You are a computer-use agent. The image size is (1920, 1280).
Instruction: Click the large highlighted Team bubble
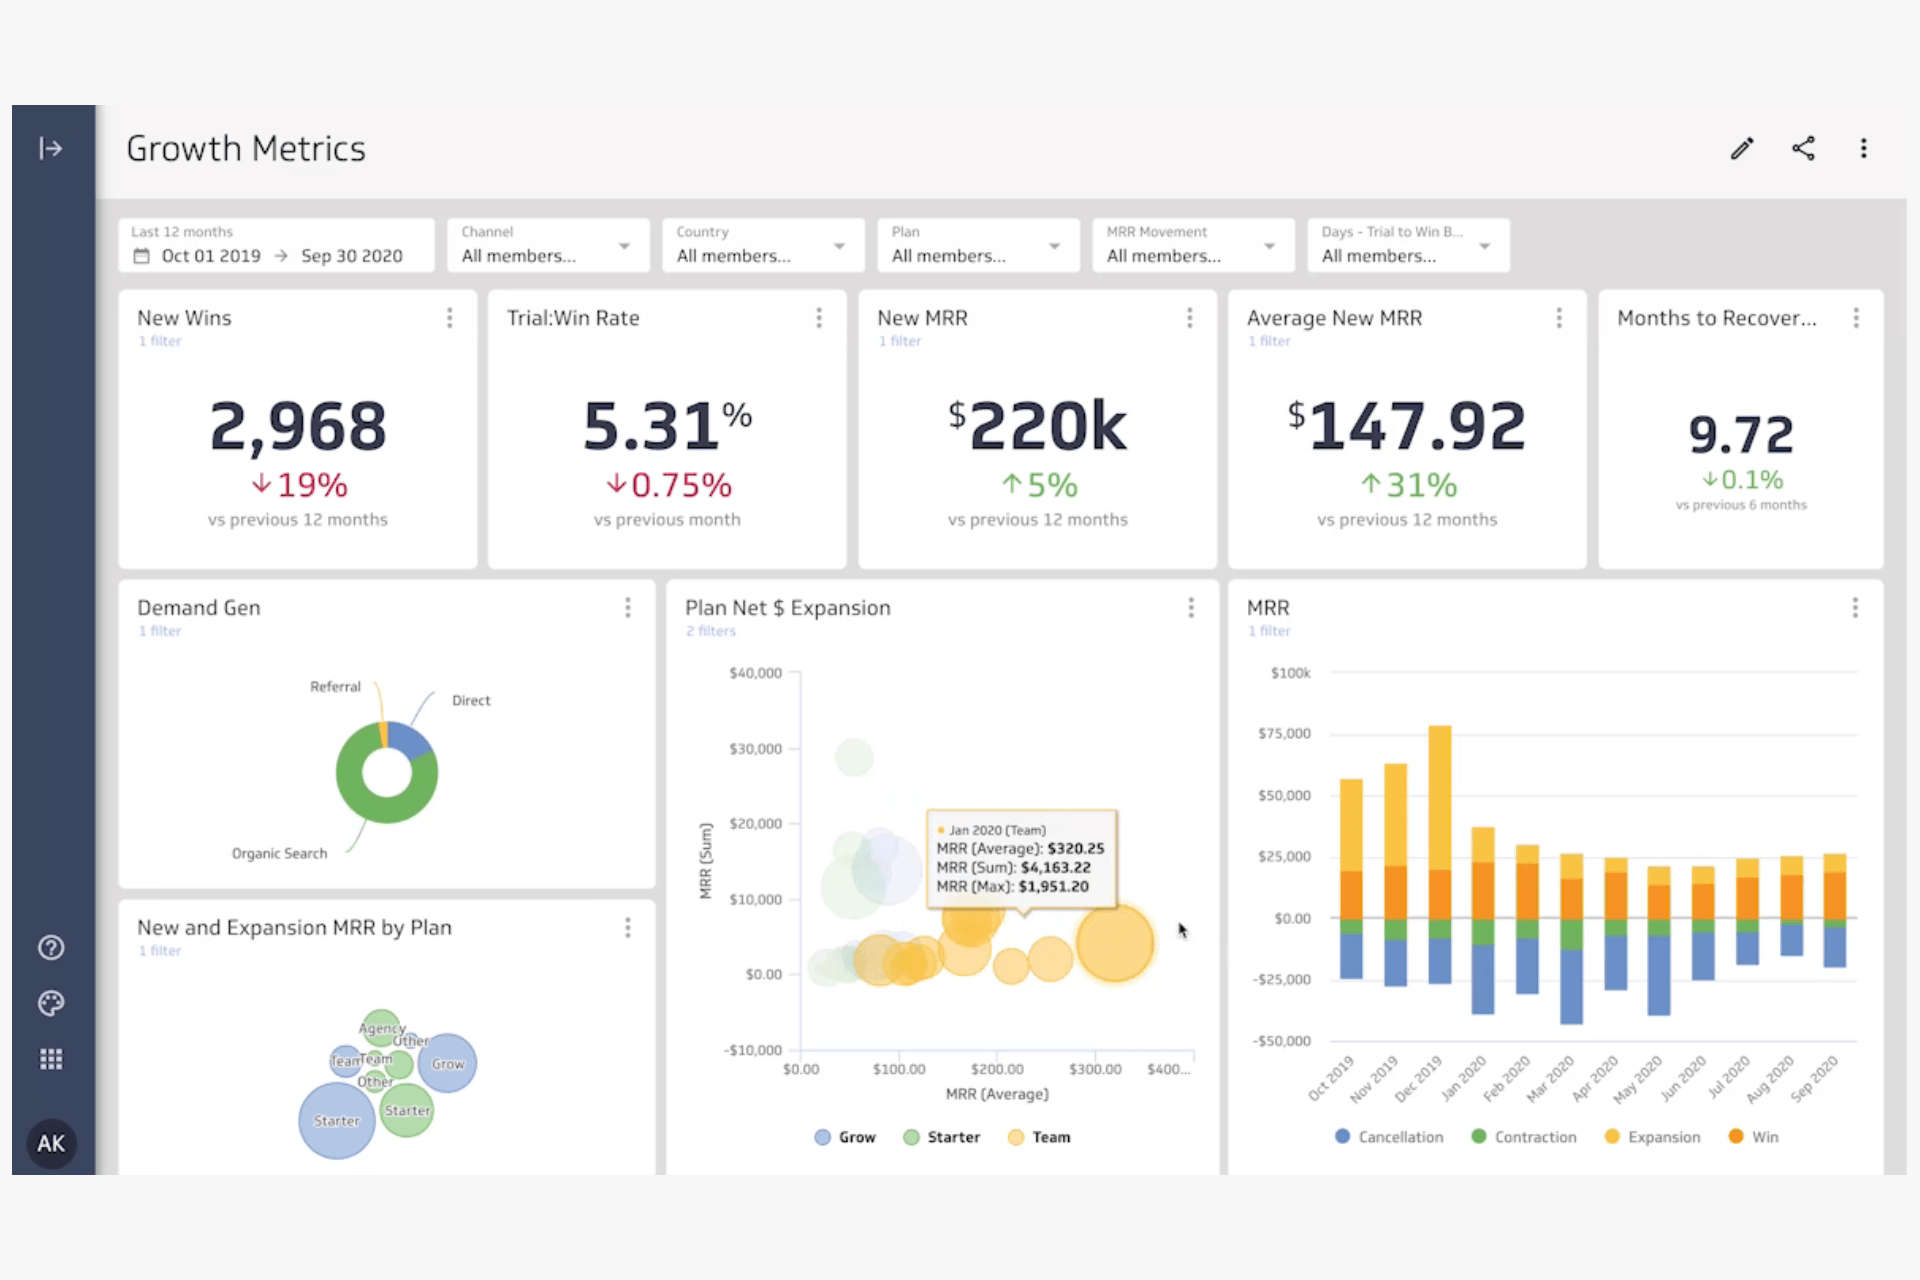pos(1115,943)
